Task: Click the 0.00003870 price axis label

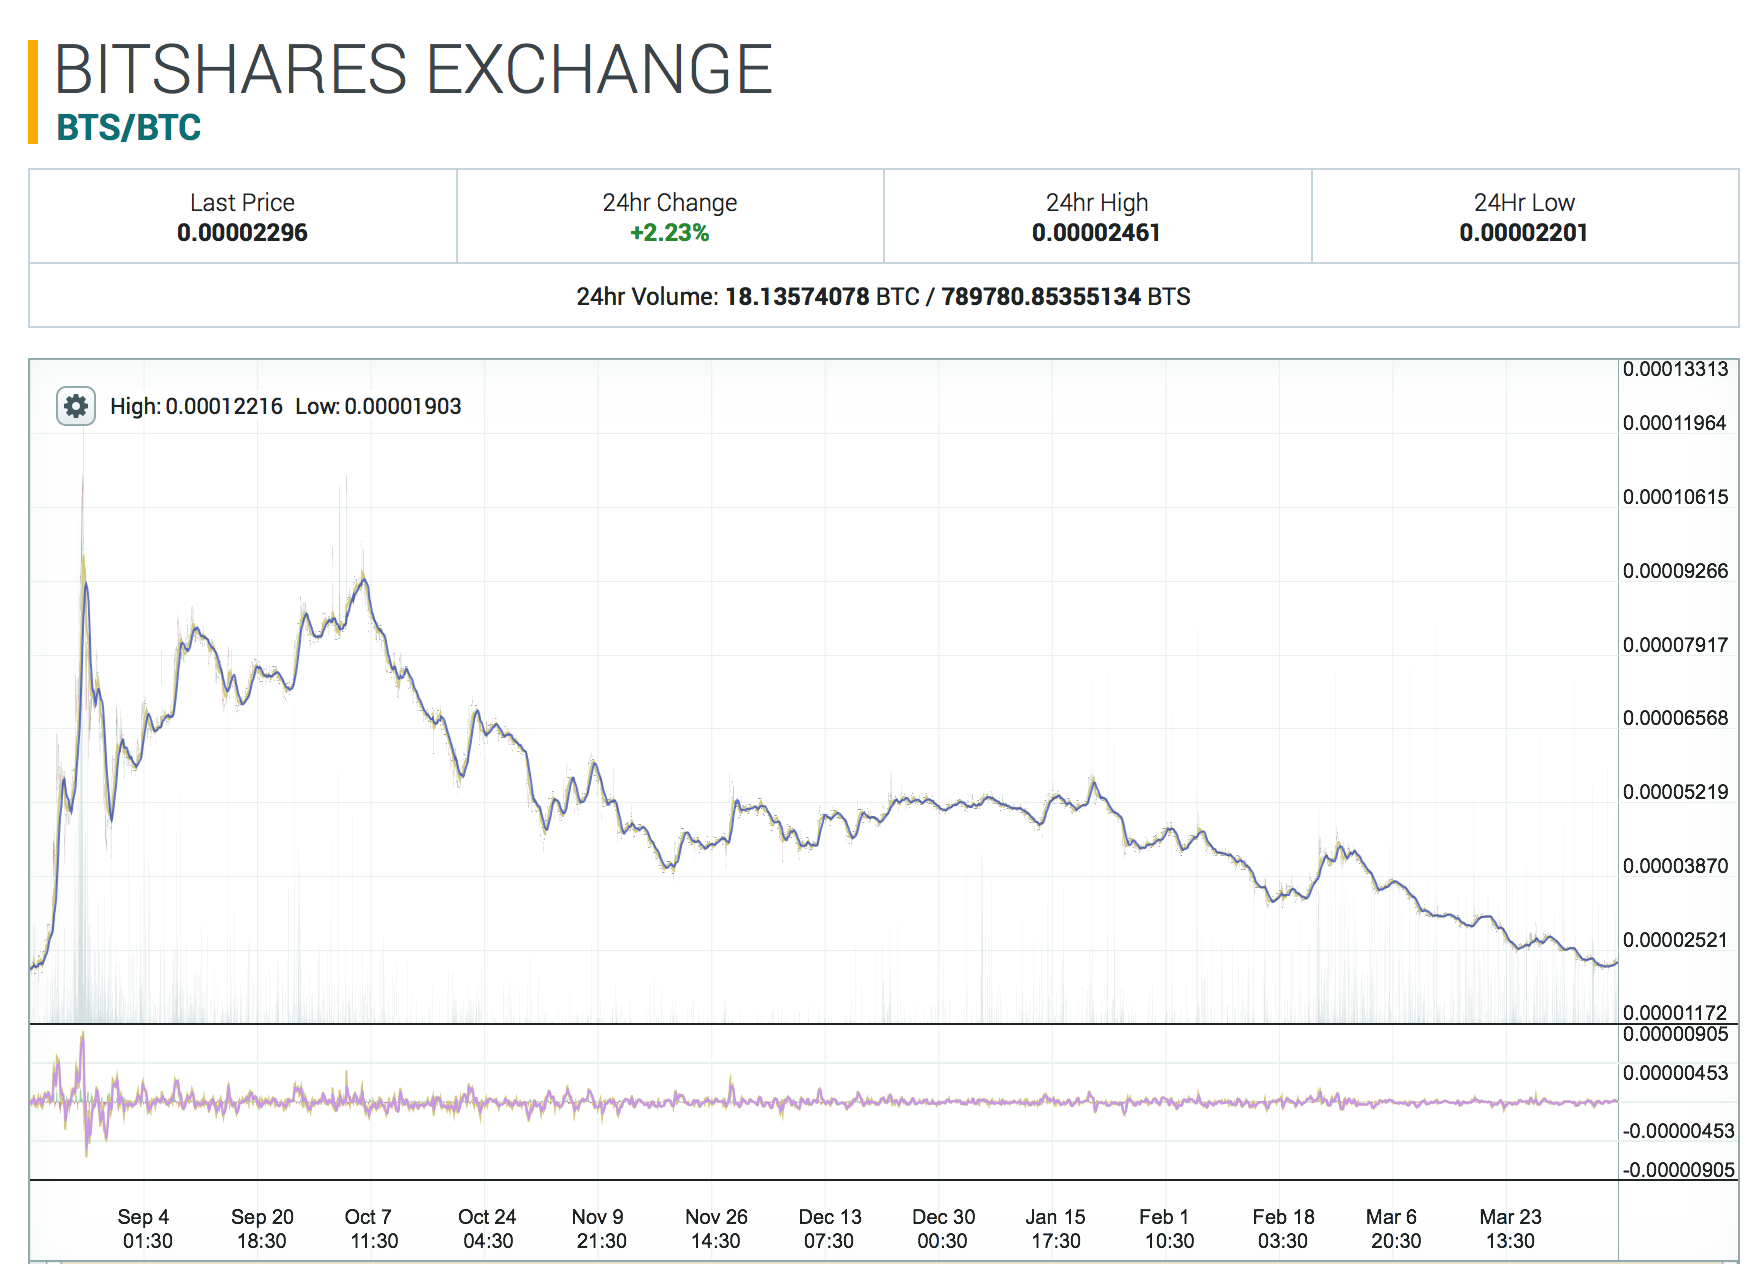Action: pos(1676,866)
